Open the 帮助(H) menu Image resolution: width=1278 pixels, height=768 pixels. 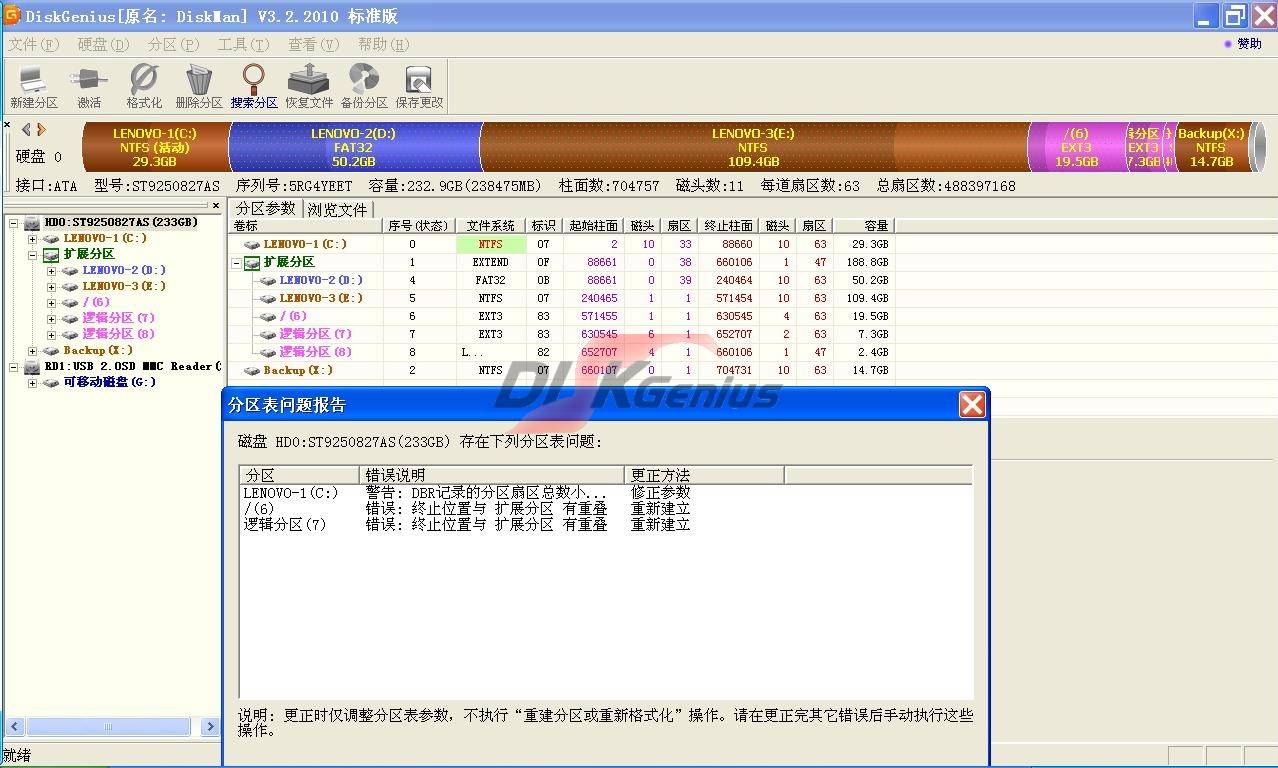click(383, 44)
